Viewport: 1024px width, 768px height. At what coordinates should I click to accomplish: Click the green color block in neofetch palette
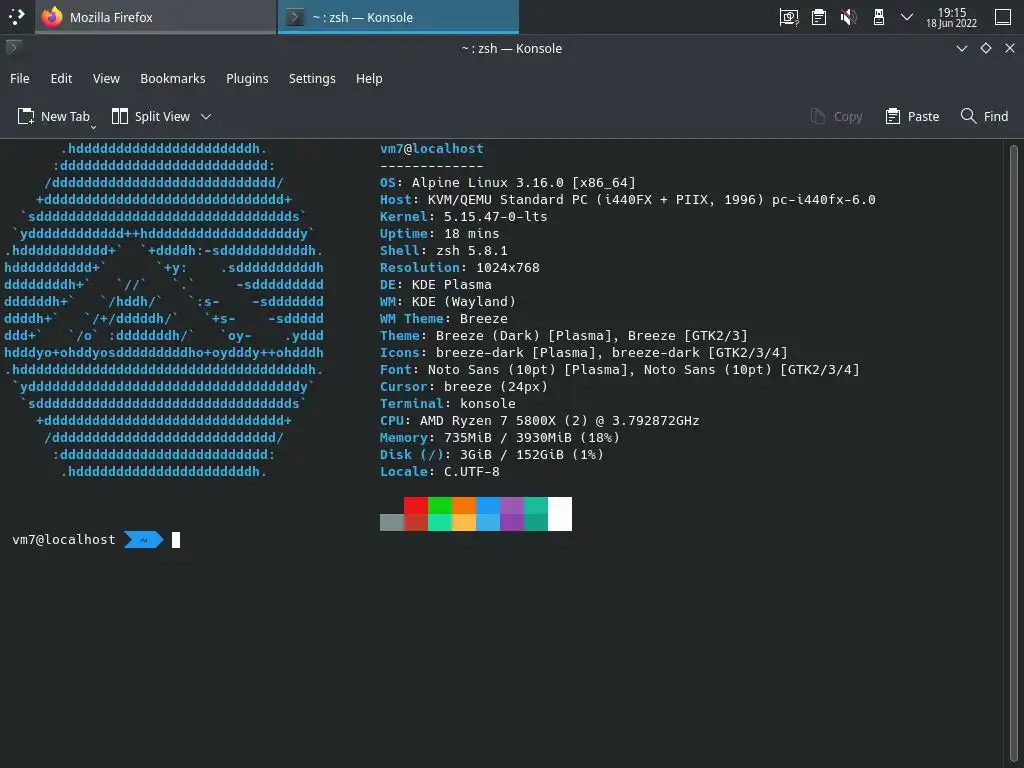[440, 505]
